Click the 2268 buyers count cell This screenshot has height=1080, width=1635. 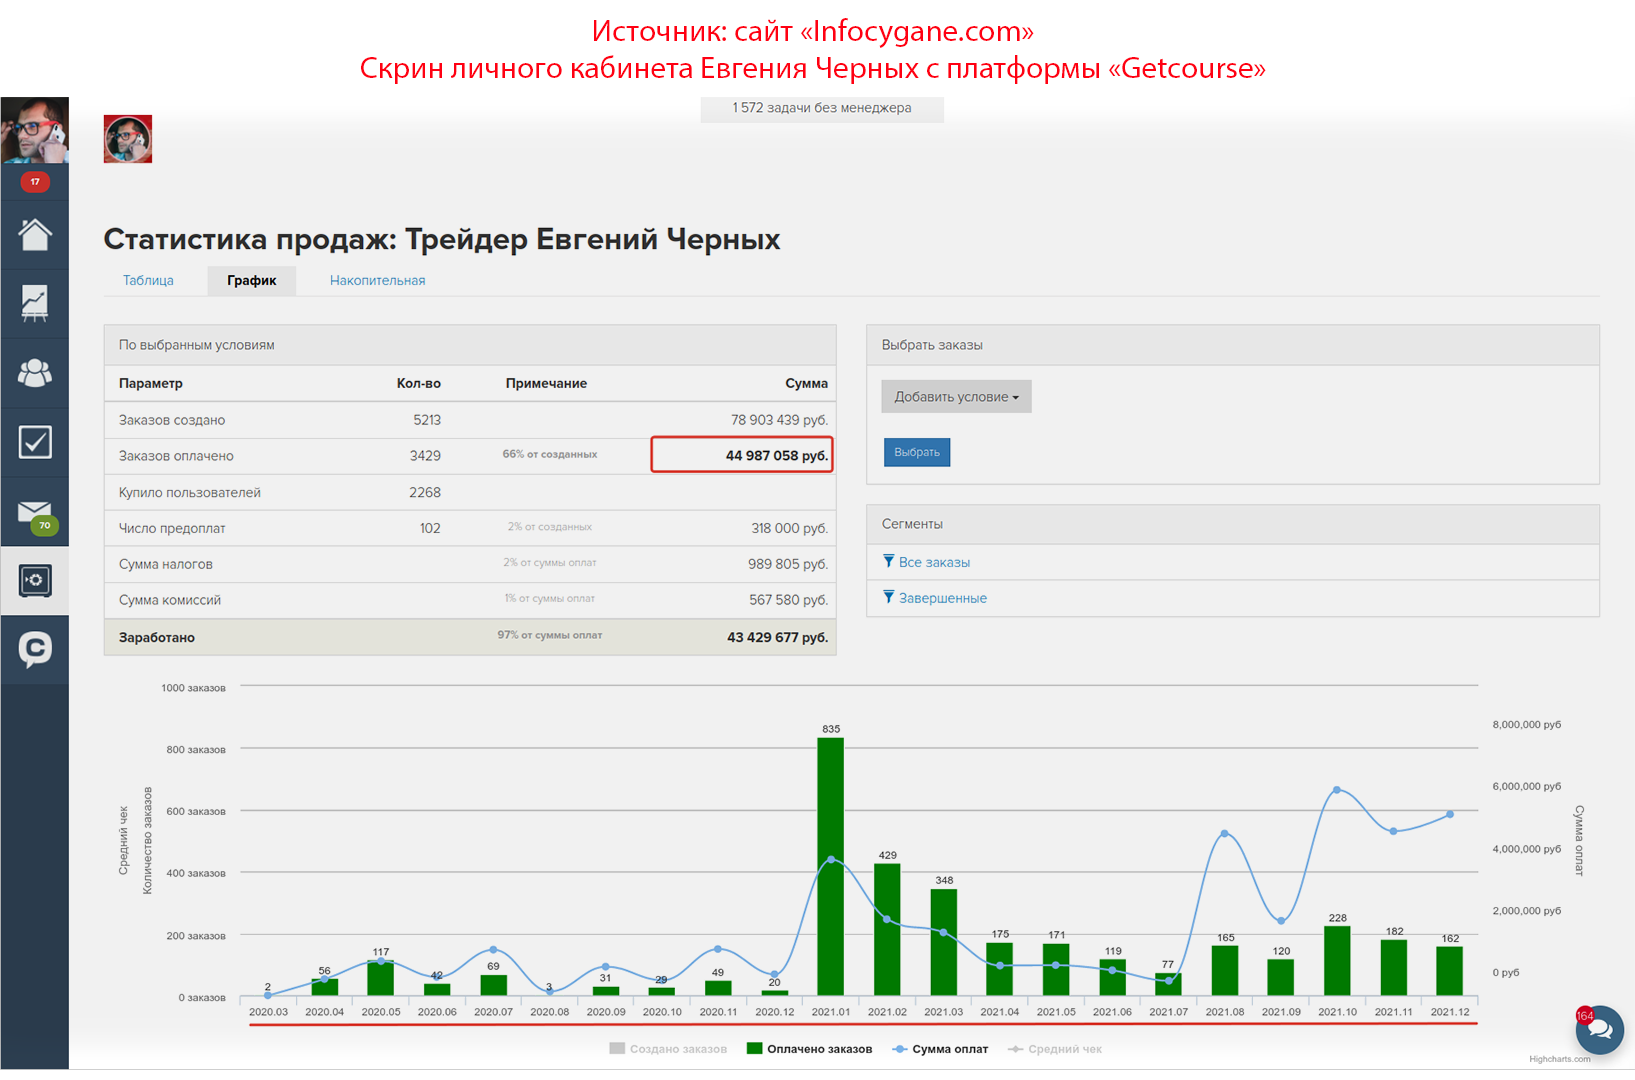425,492
